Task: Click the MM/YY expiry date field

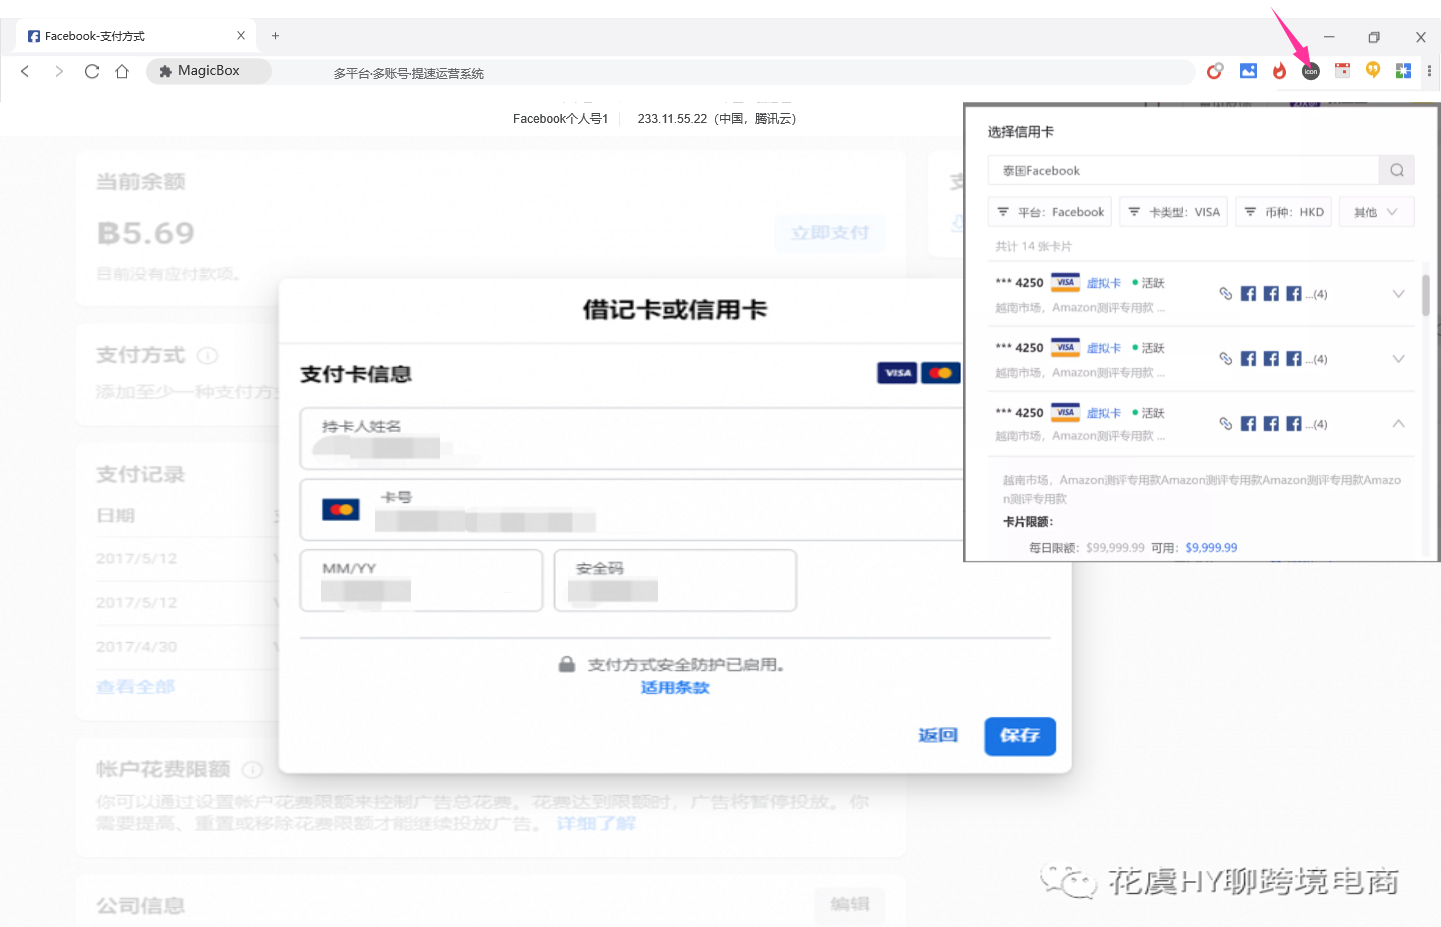Action: coord(421,580)
